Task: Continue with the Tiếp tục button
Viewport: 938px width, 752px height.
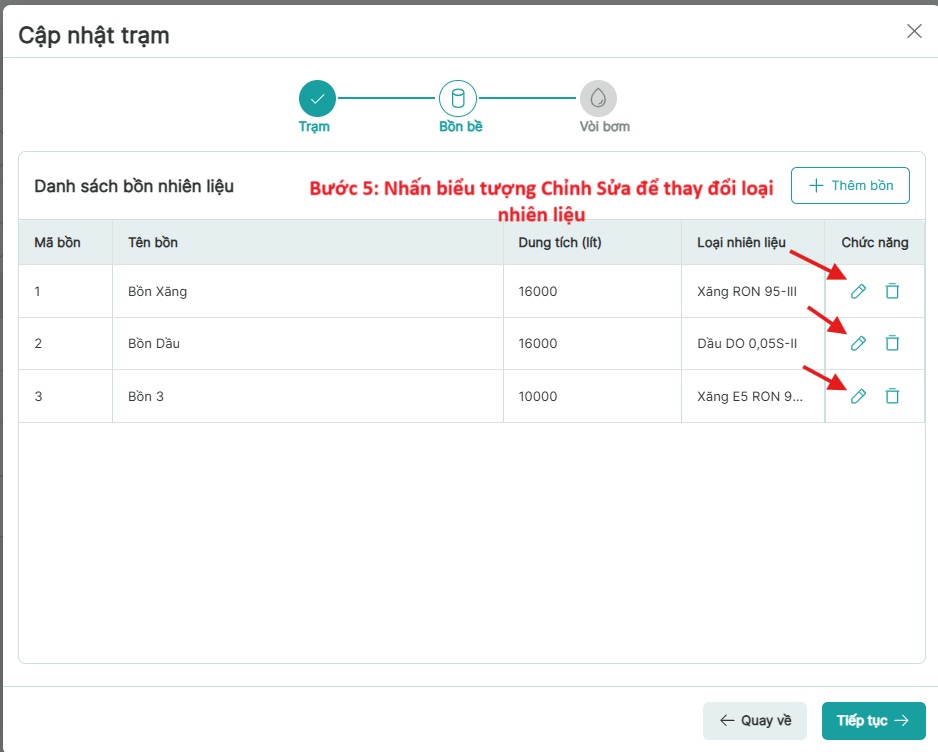Action: point(873,720)
